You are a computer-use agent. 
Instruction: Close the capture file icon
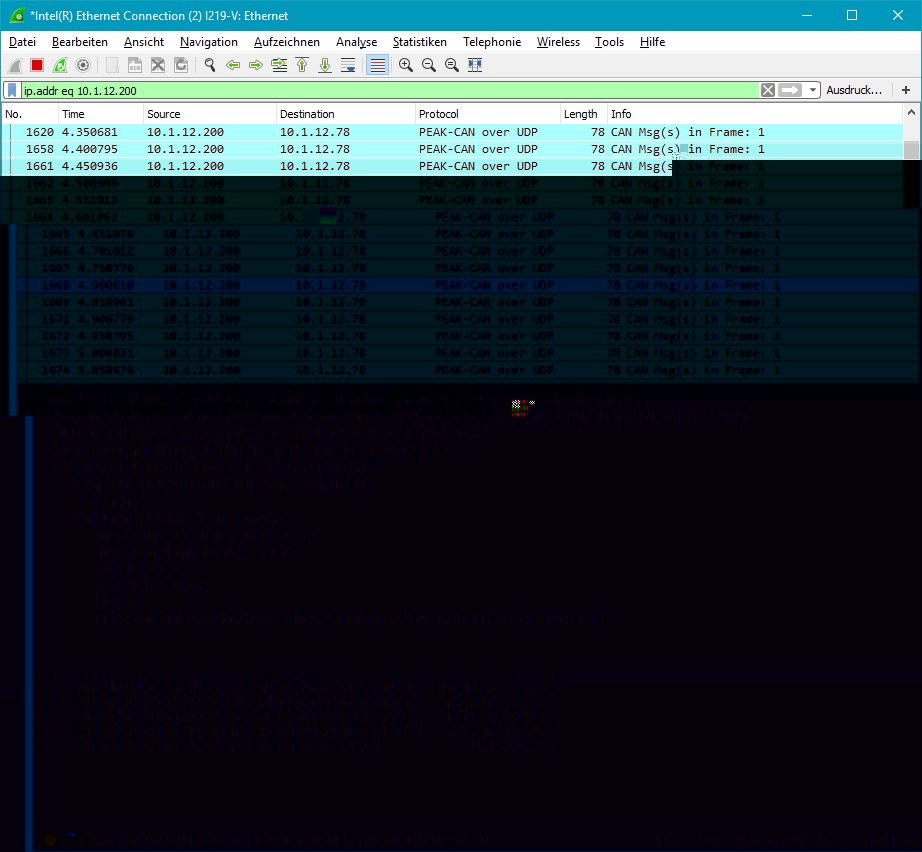(x=158, y=65)
